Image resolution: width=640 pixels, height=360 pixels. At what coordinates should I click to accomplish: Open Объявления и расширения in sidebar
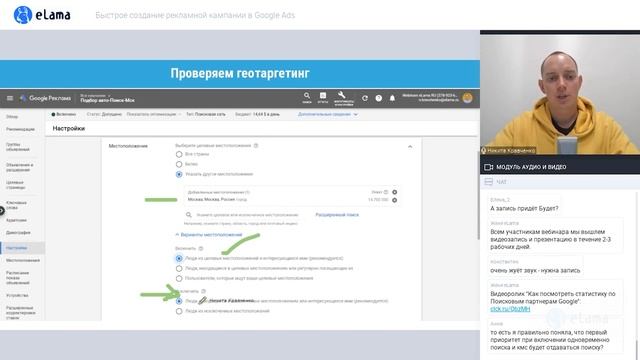click(x=20, y=167)
